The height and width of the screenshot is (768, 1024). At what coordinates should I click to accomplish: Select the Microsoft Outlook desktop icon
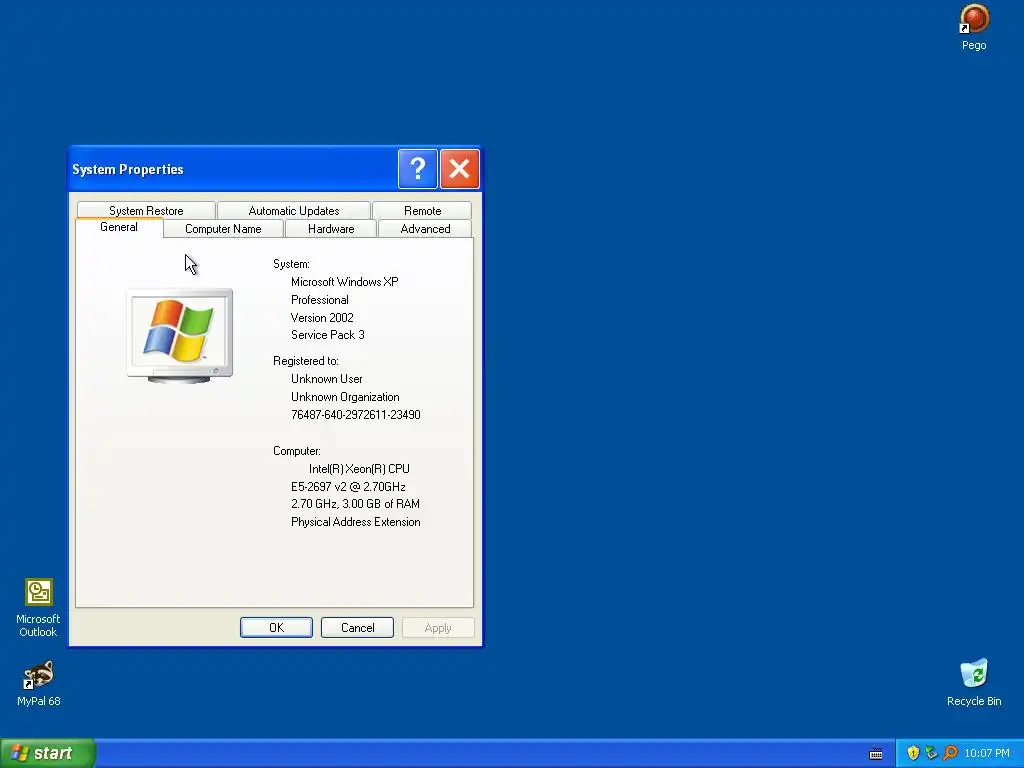pos(39,607)
